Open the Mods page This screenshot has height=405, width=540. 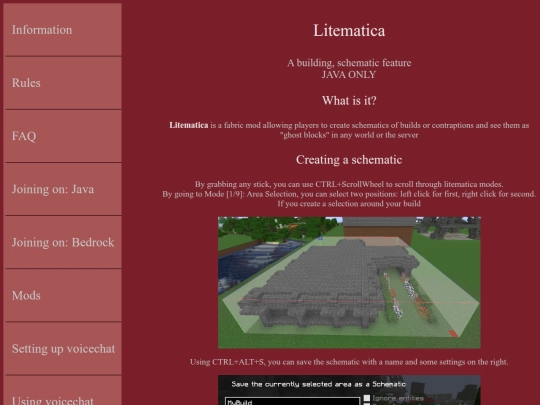tap(62, 295)
